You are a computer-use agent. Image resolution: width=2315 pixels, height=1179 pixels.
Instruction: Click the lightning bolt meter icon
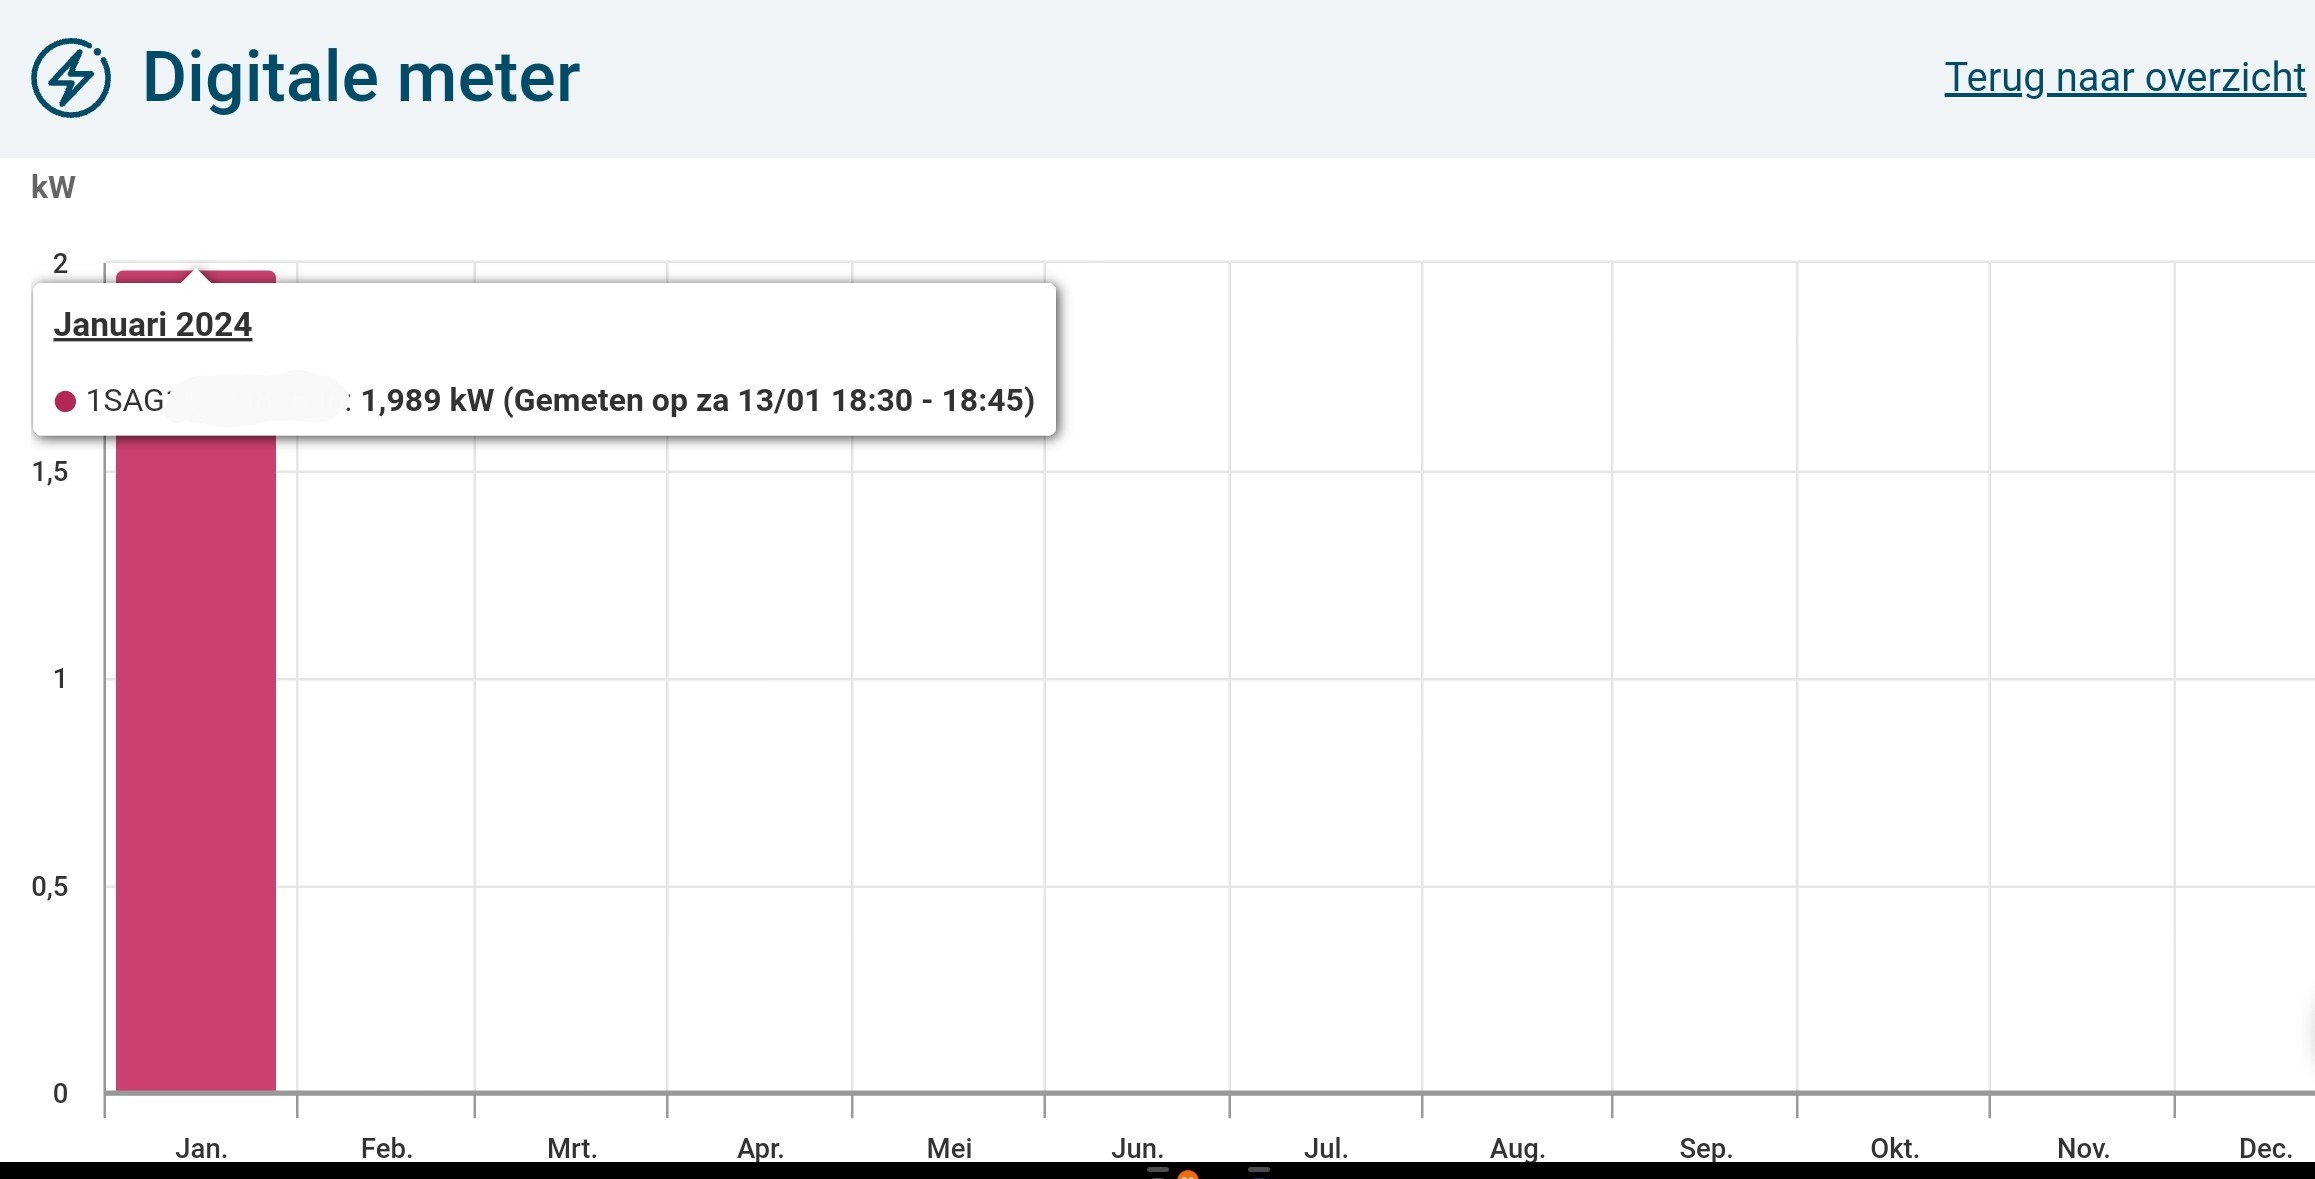coord(70,78)
